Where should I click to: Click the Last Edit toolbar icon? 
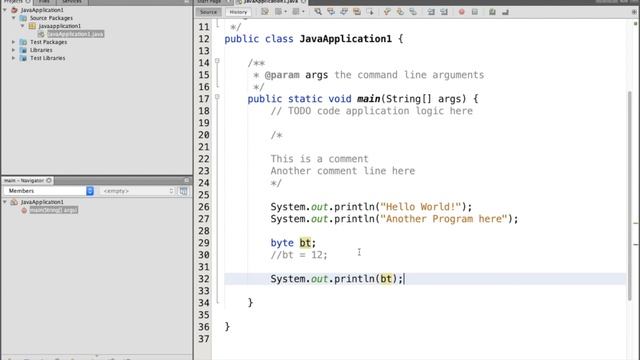coord(265,12)
